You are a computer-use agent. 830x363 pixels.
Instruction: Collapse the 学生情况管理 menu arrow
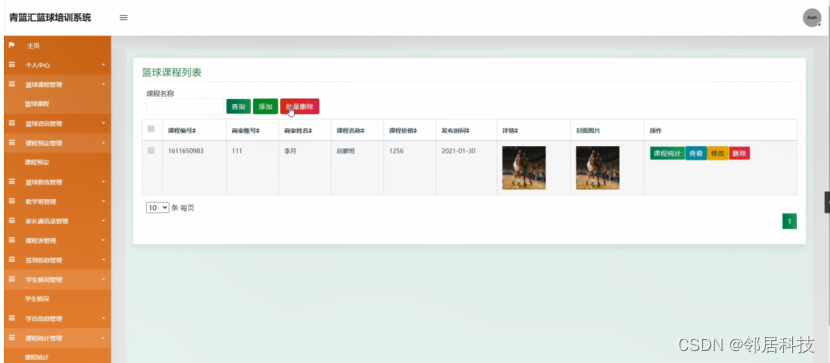point(103,279)
